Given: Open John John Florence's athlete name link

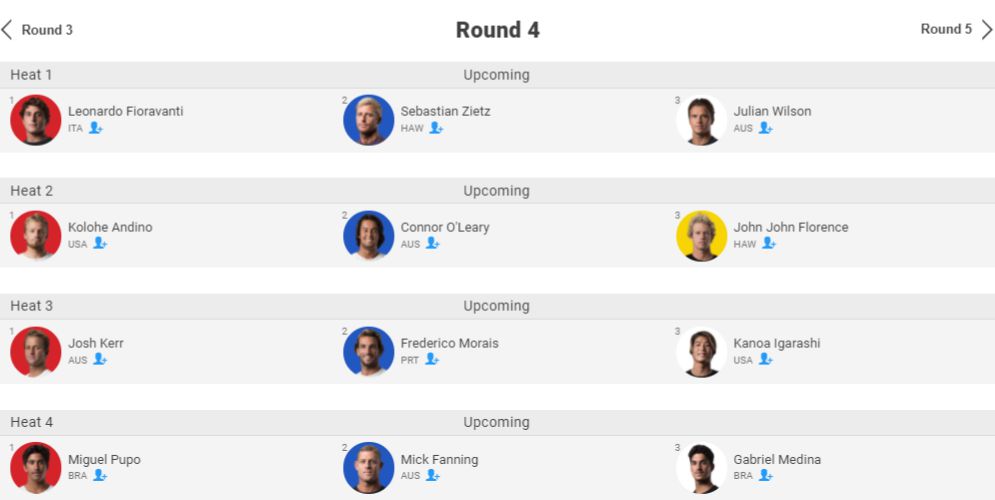Looking at the screenshot, I should point(790,227).
